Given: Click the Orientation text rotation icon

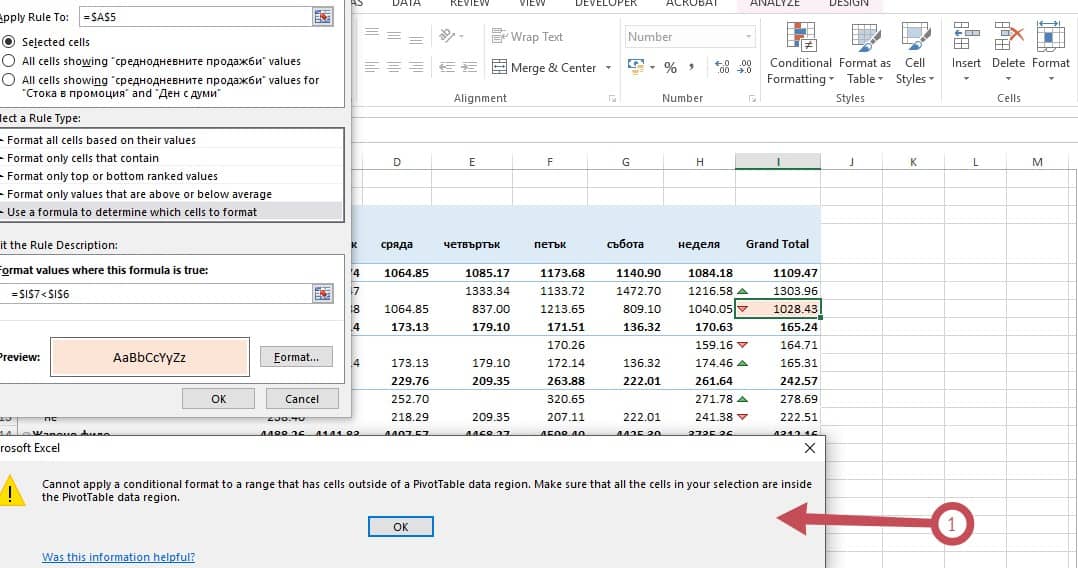Looking at the screenshot, I should tap(448, 35).
